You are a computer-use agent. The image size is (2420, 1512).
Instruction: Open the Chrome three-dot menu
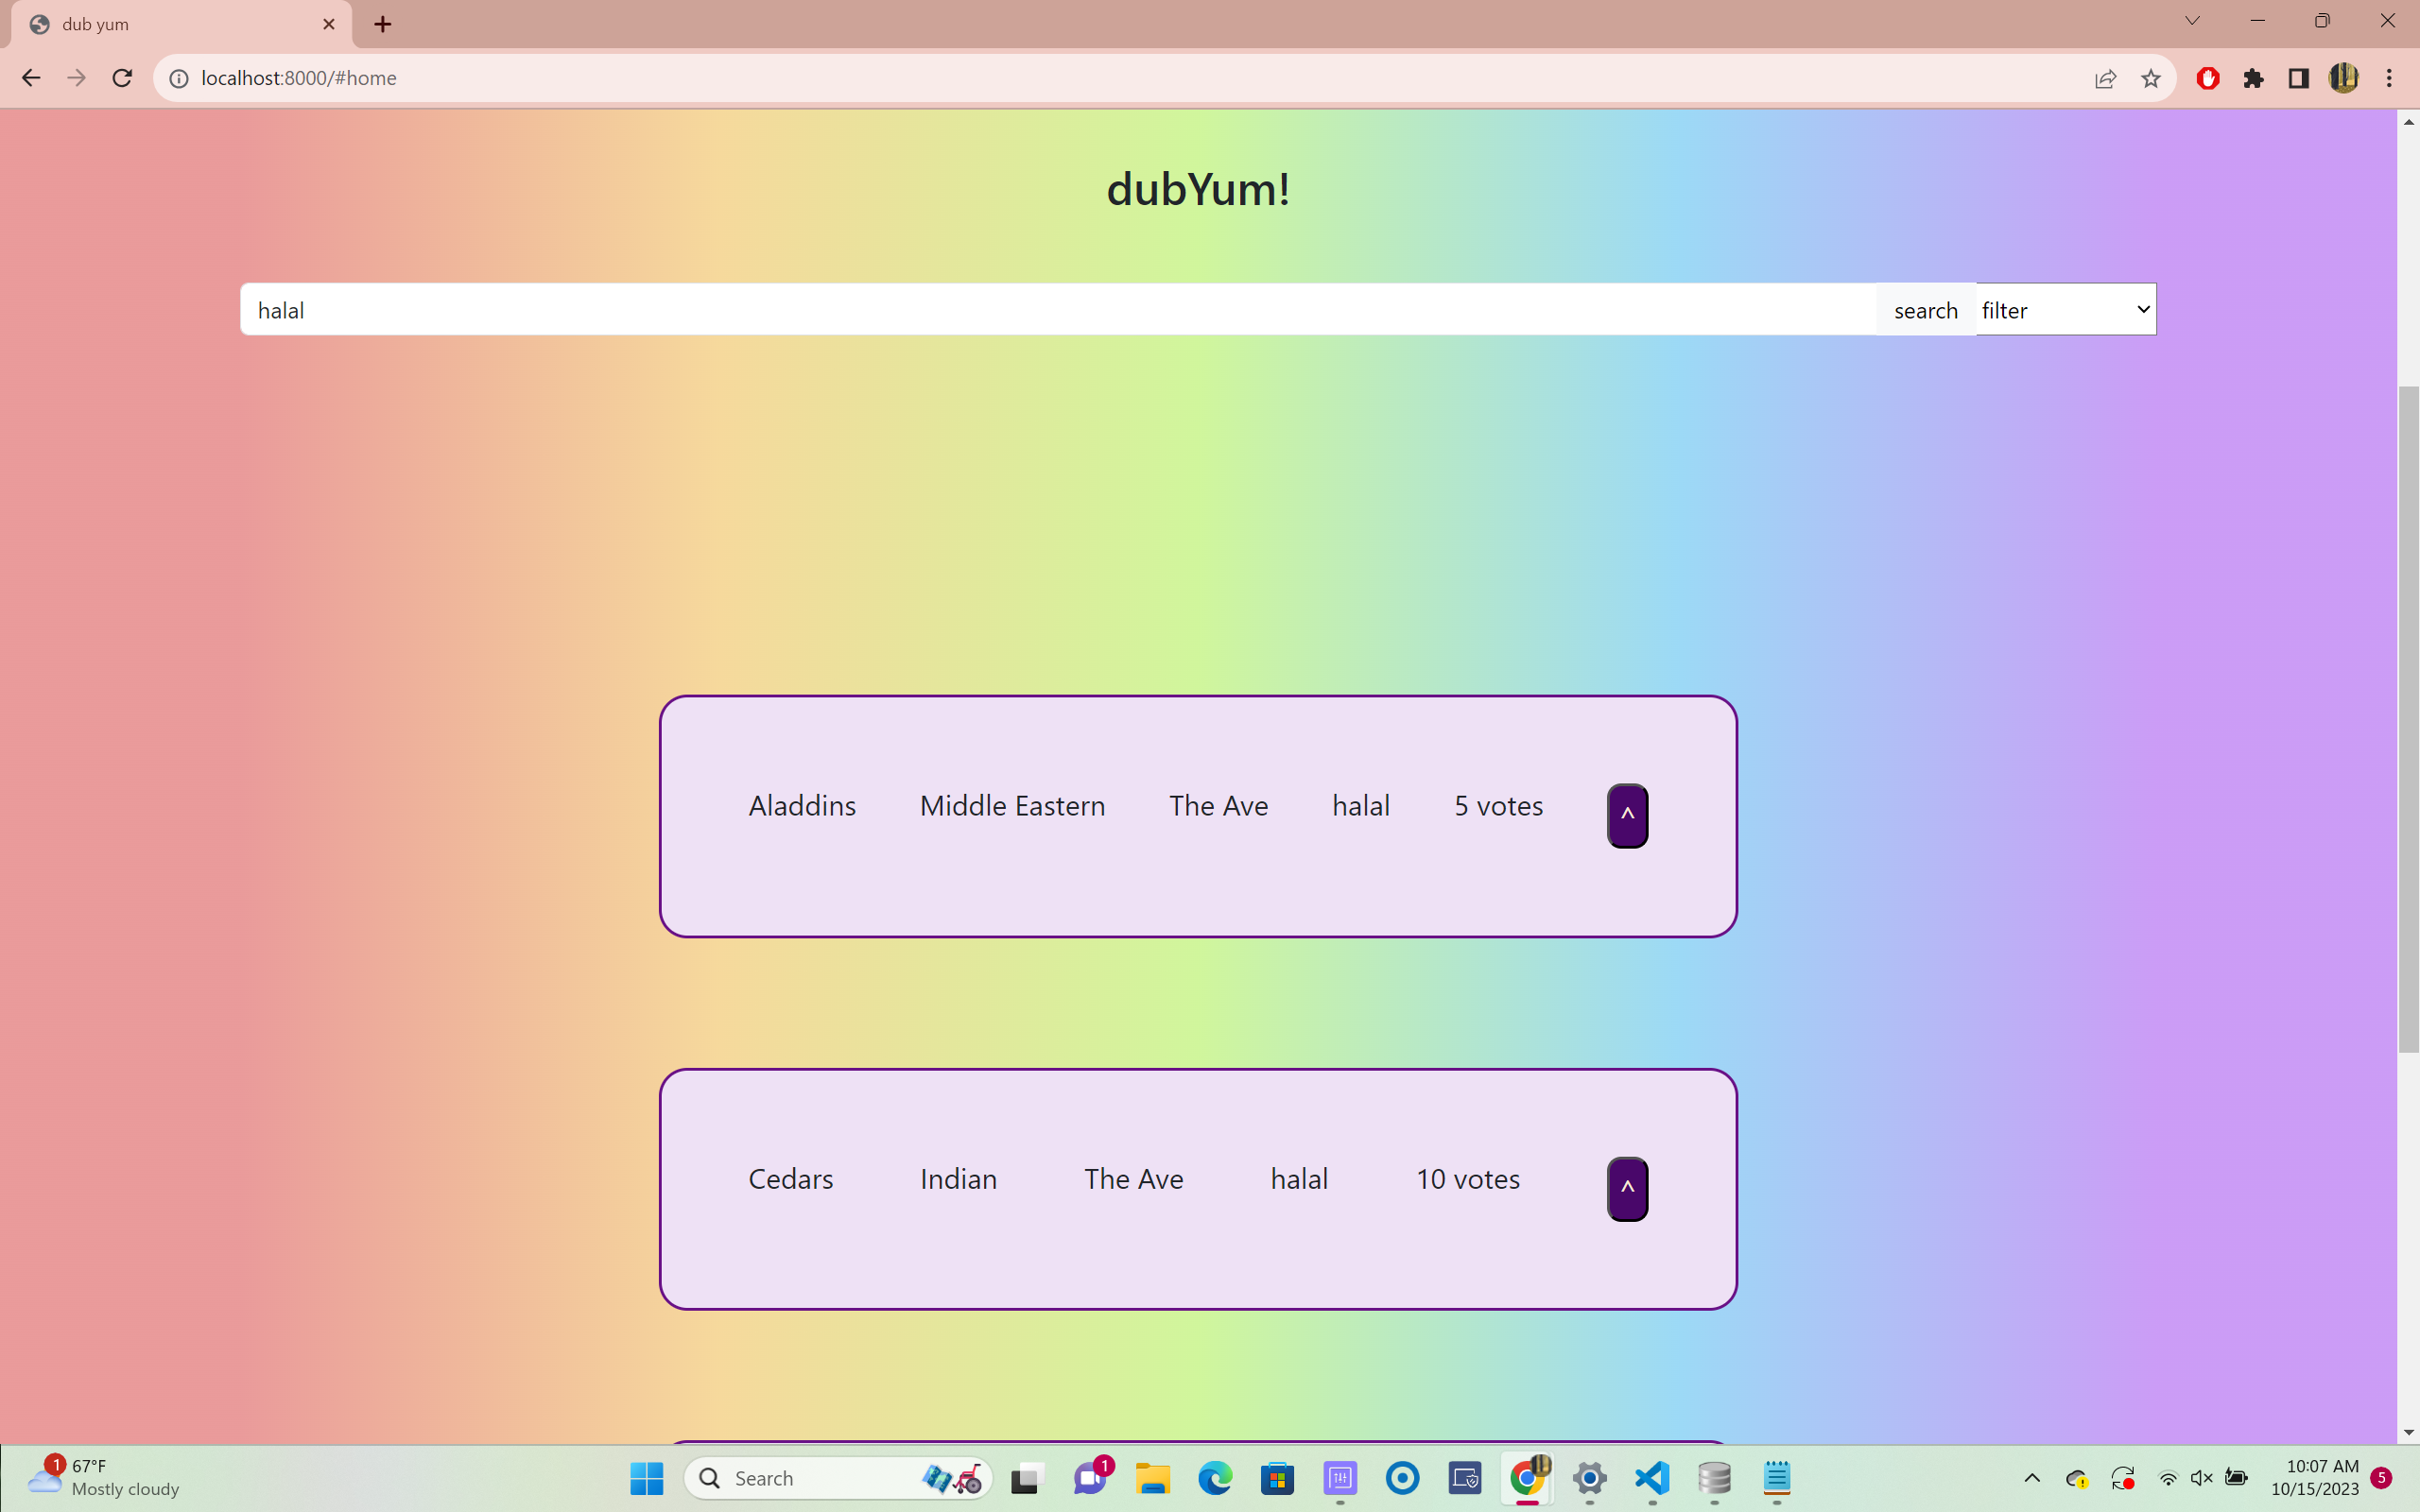tap(2389, 78)
